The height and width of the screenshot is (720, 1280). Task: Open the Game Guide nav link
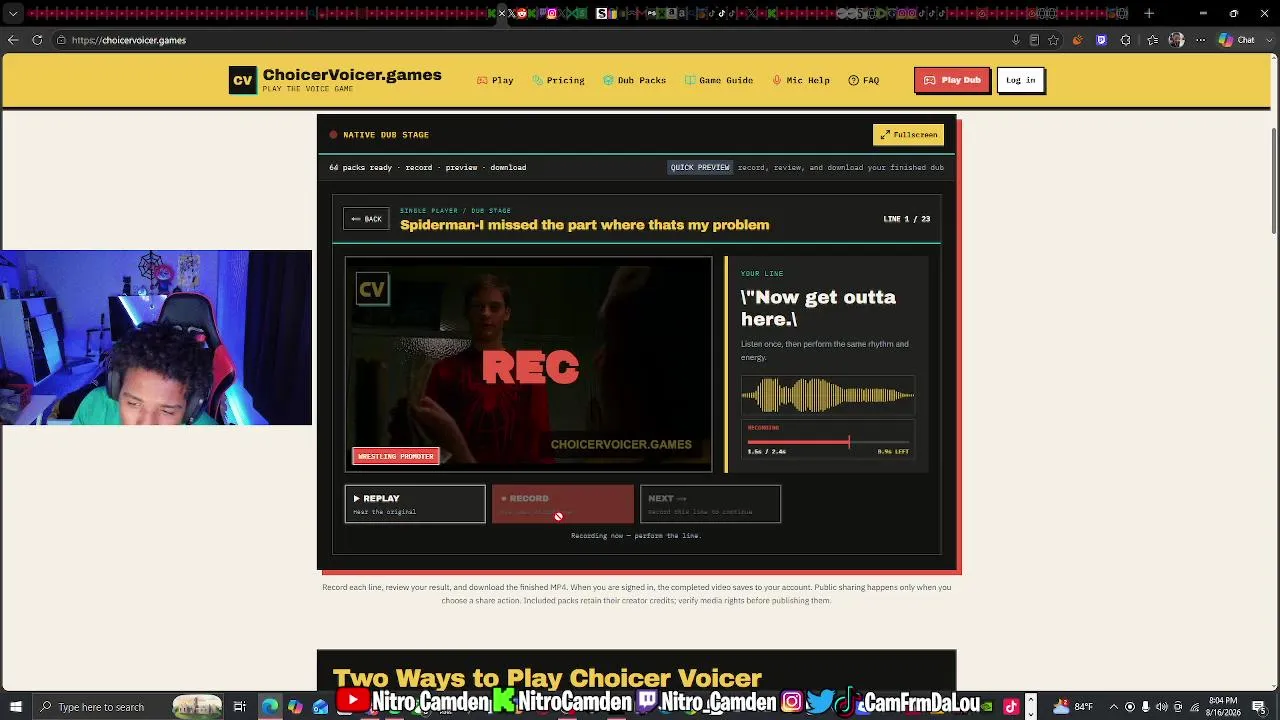tap(719, 80)
